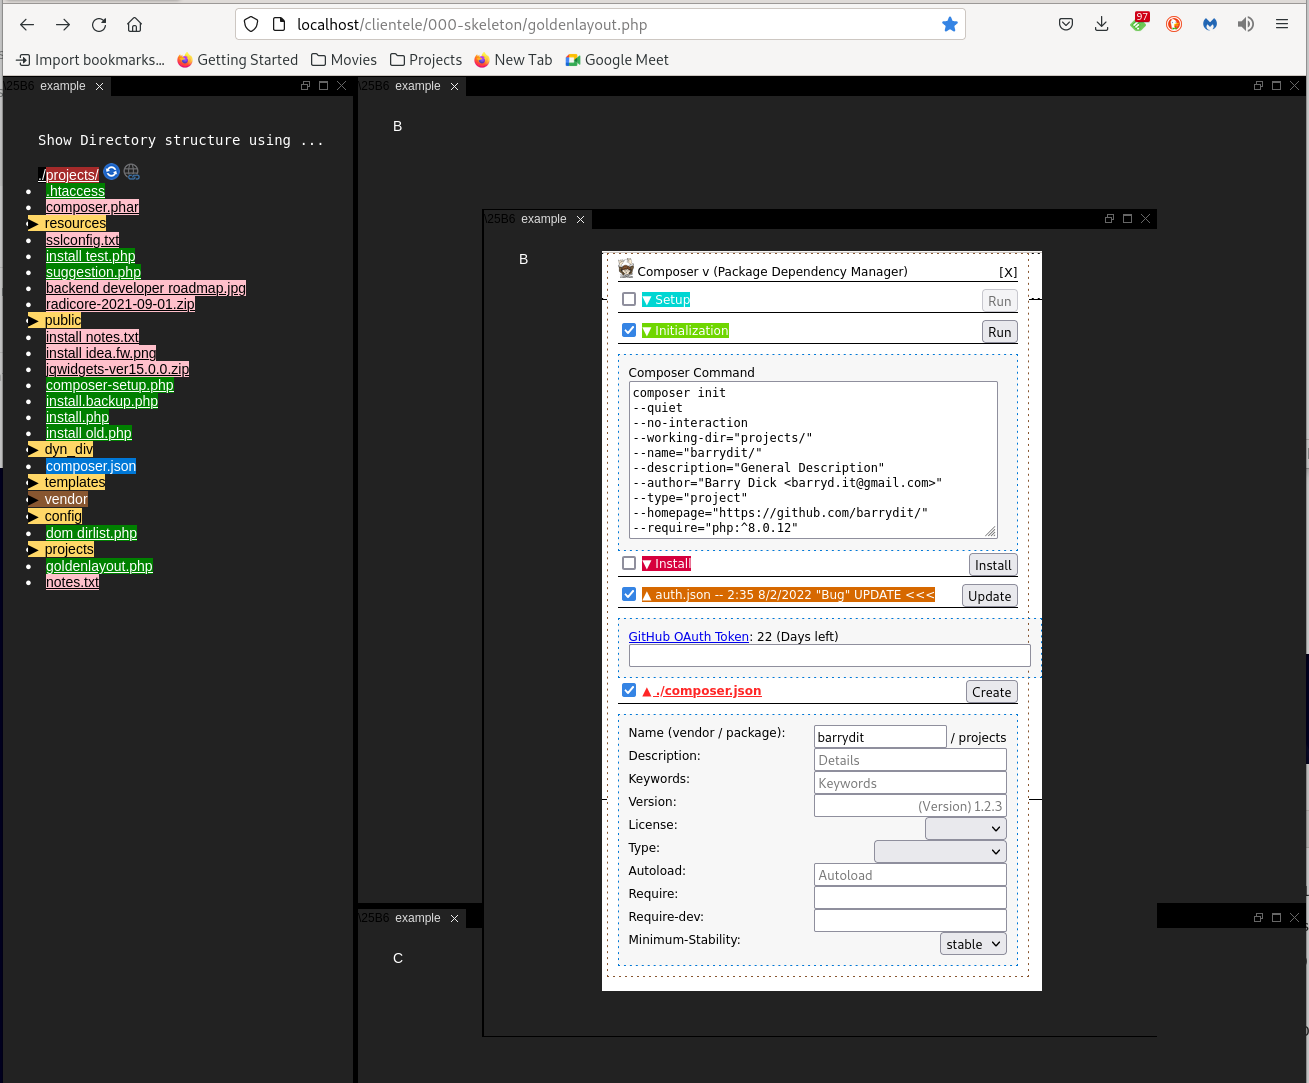This screenshot has height=1083, width=1309.
Task: Click the folder icon before the public entry
Action: click(32, 320)
